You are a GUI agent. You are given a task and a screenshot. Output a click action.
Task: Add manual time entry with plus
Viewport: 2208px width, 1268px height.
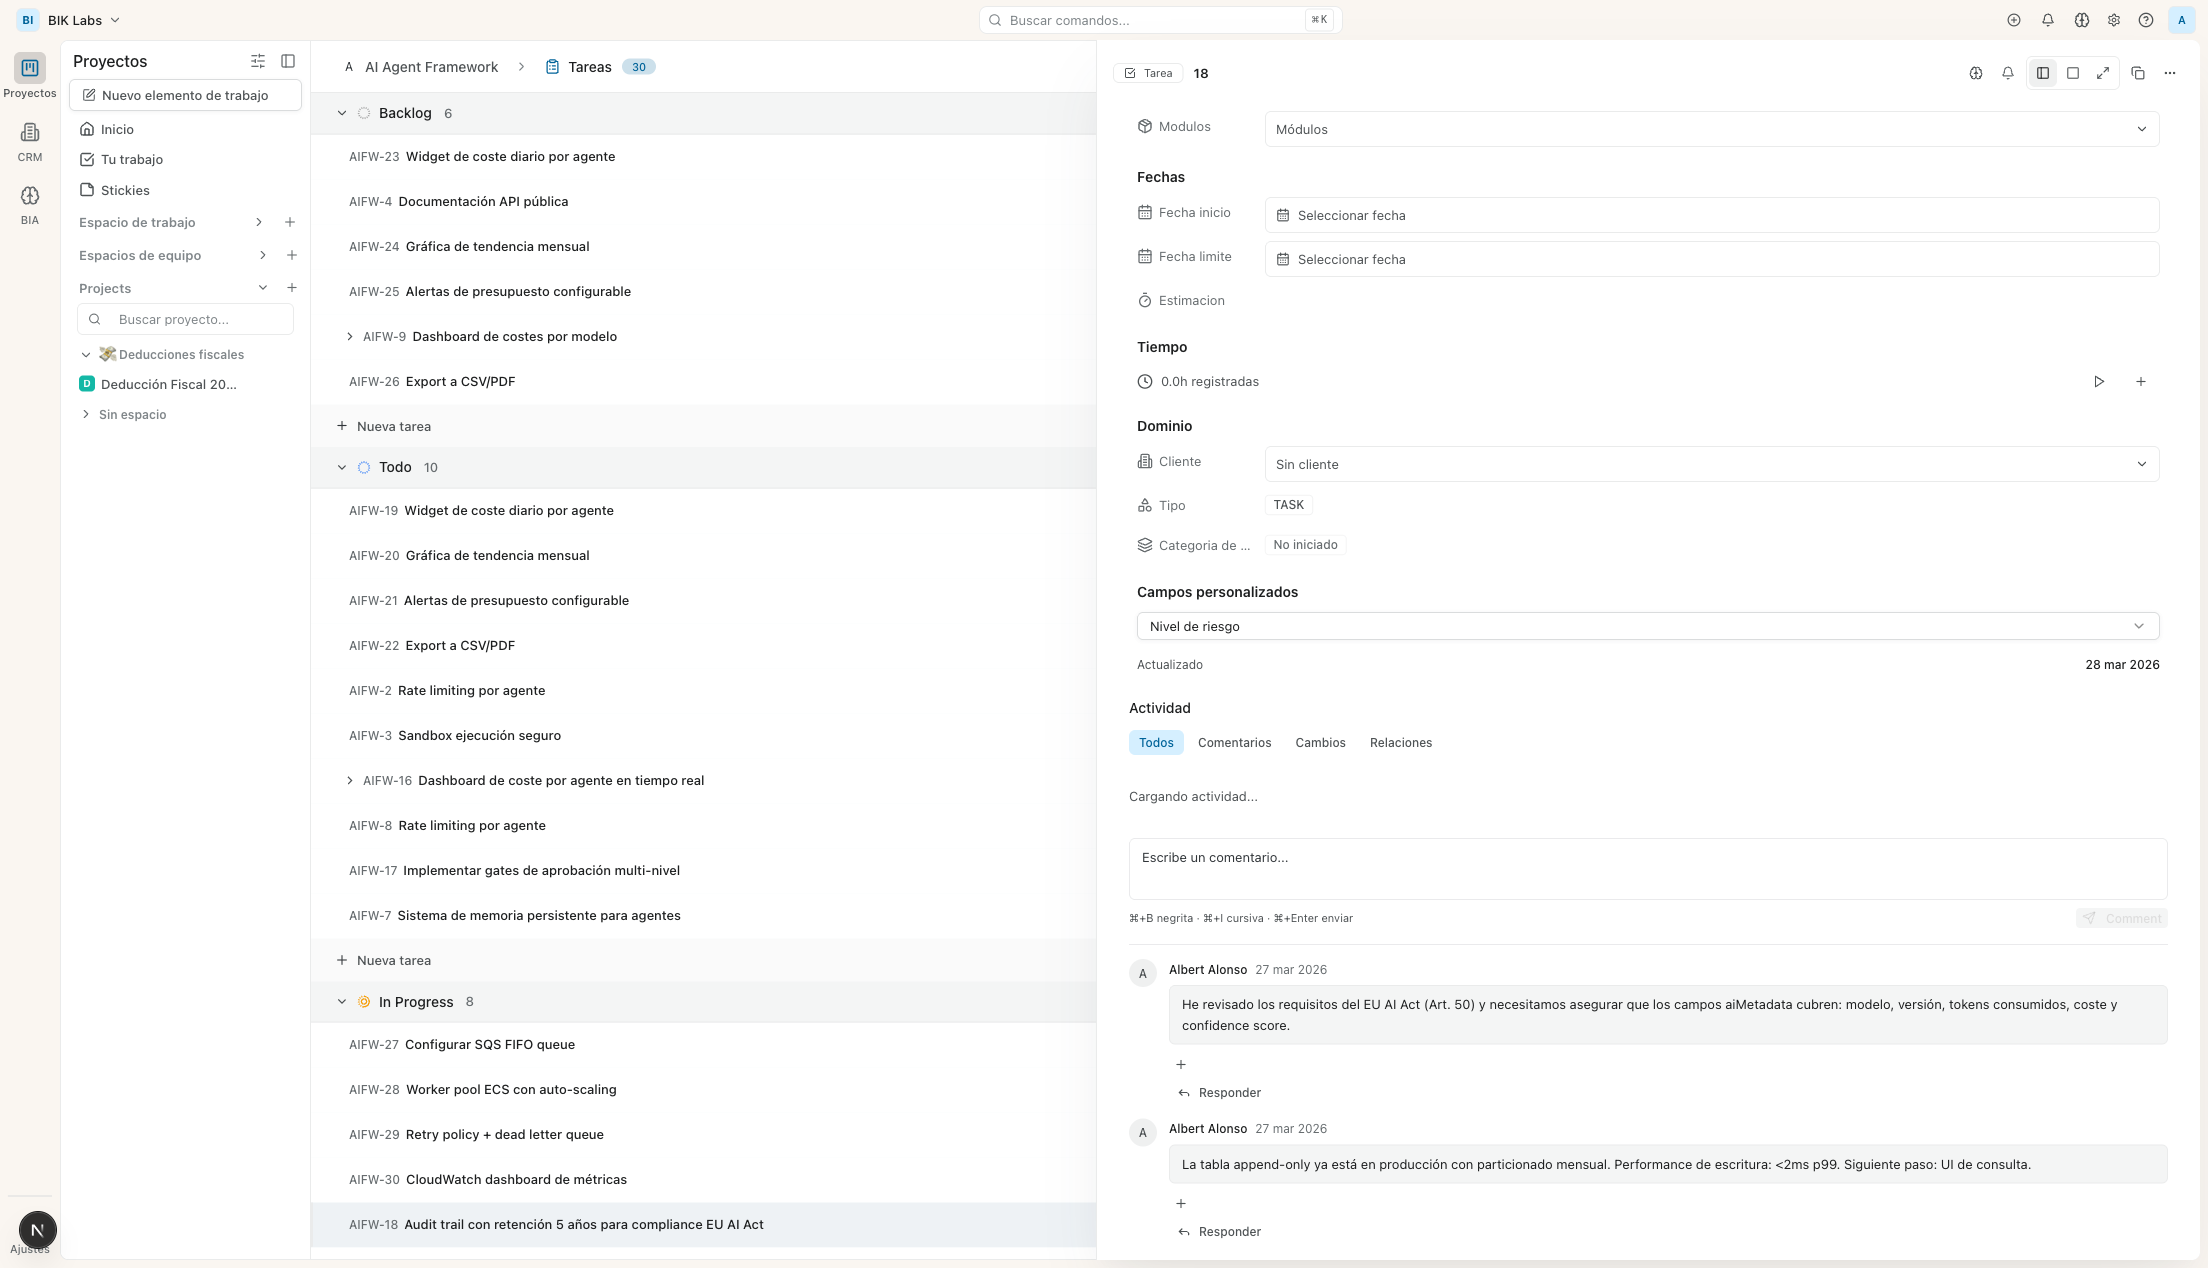tap(2140, 382)
